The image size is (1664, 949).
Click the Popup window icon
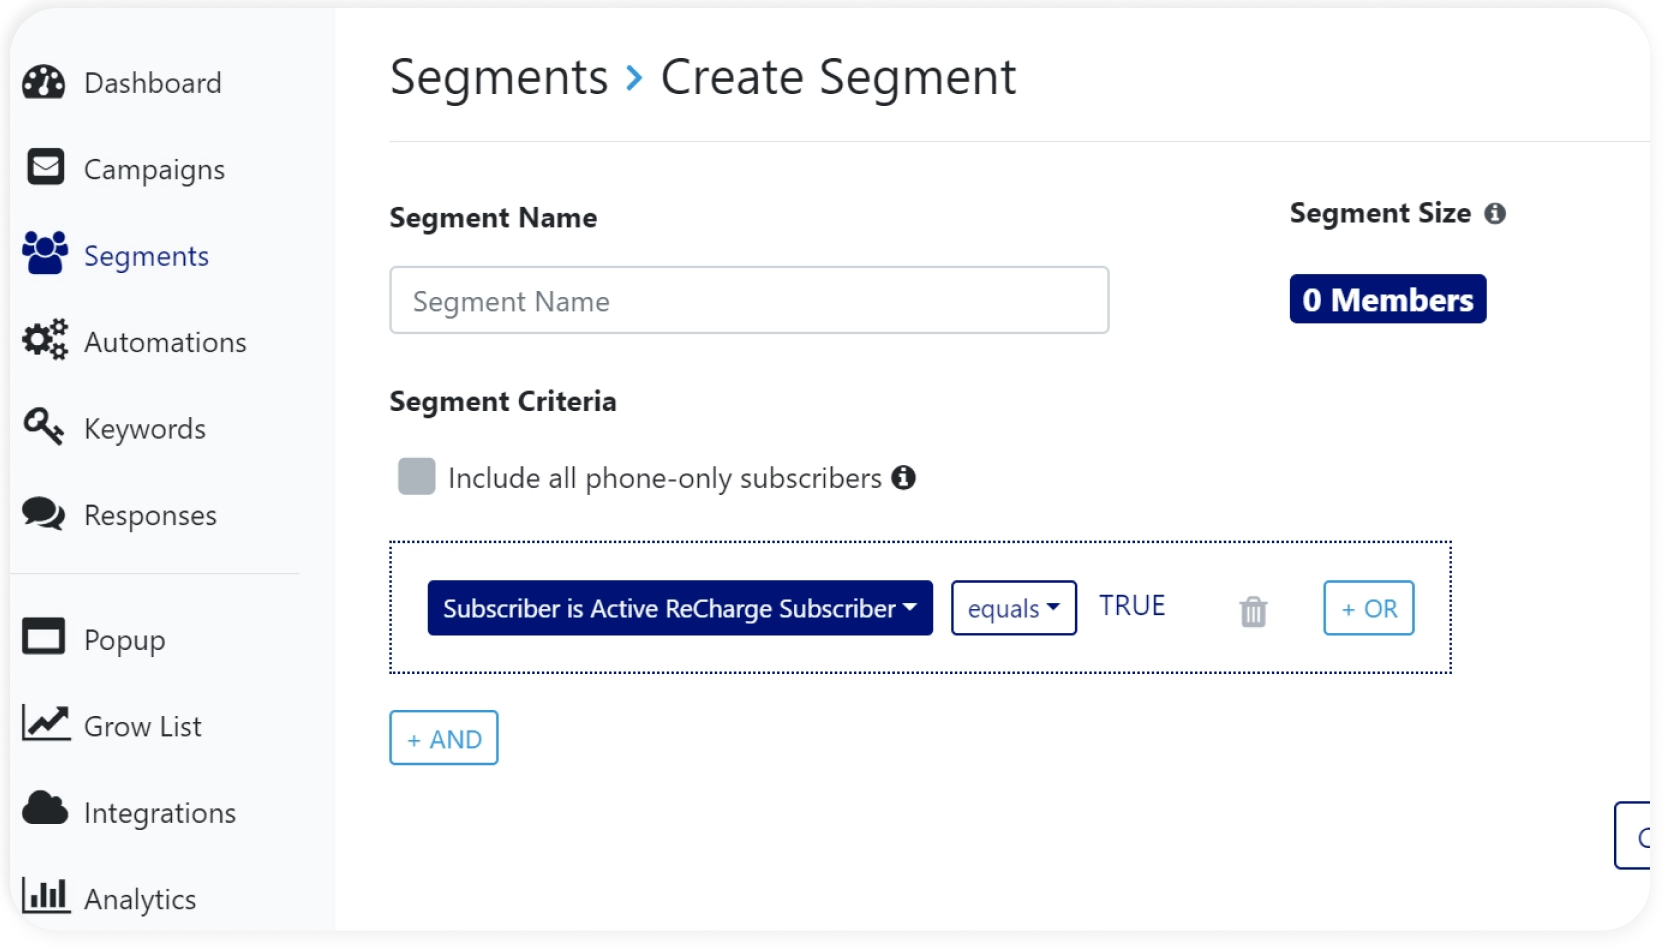44,637
